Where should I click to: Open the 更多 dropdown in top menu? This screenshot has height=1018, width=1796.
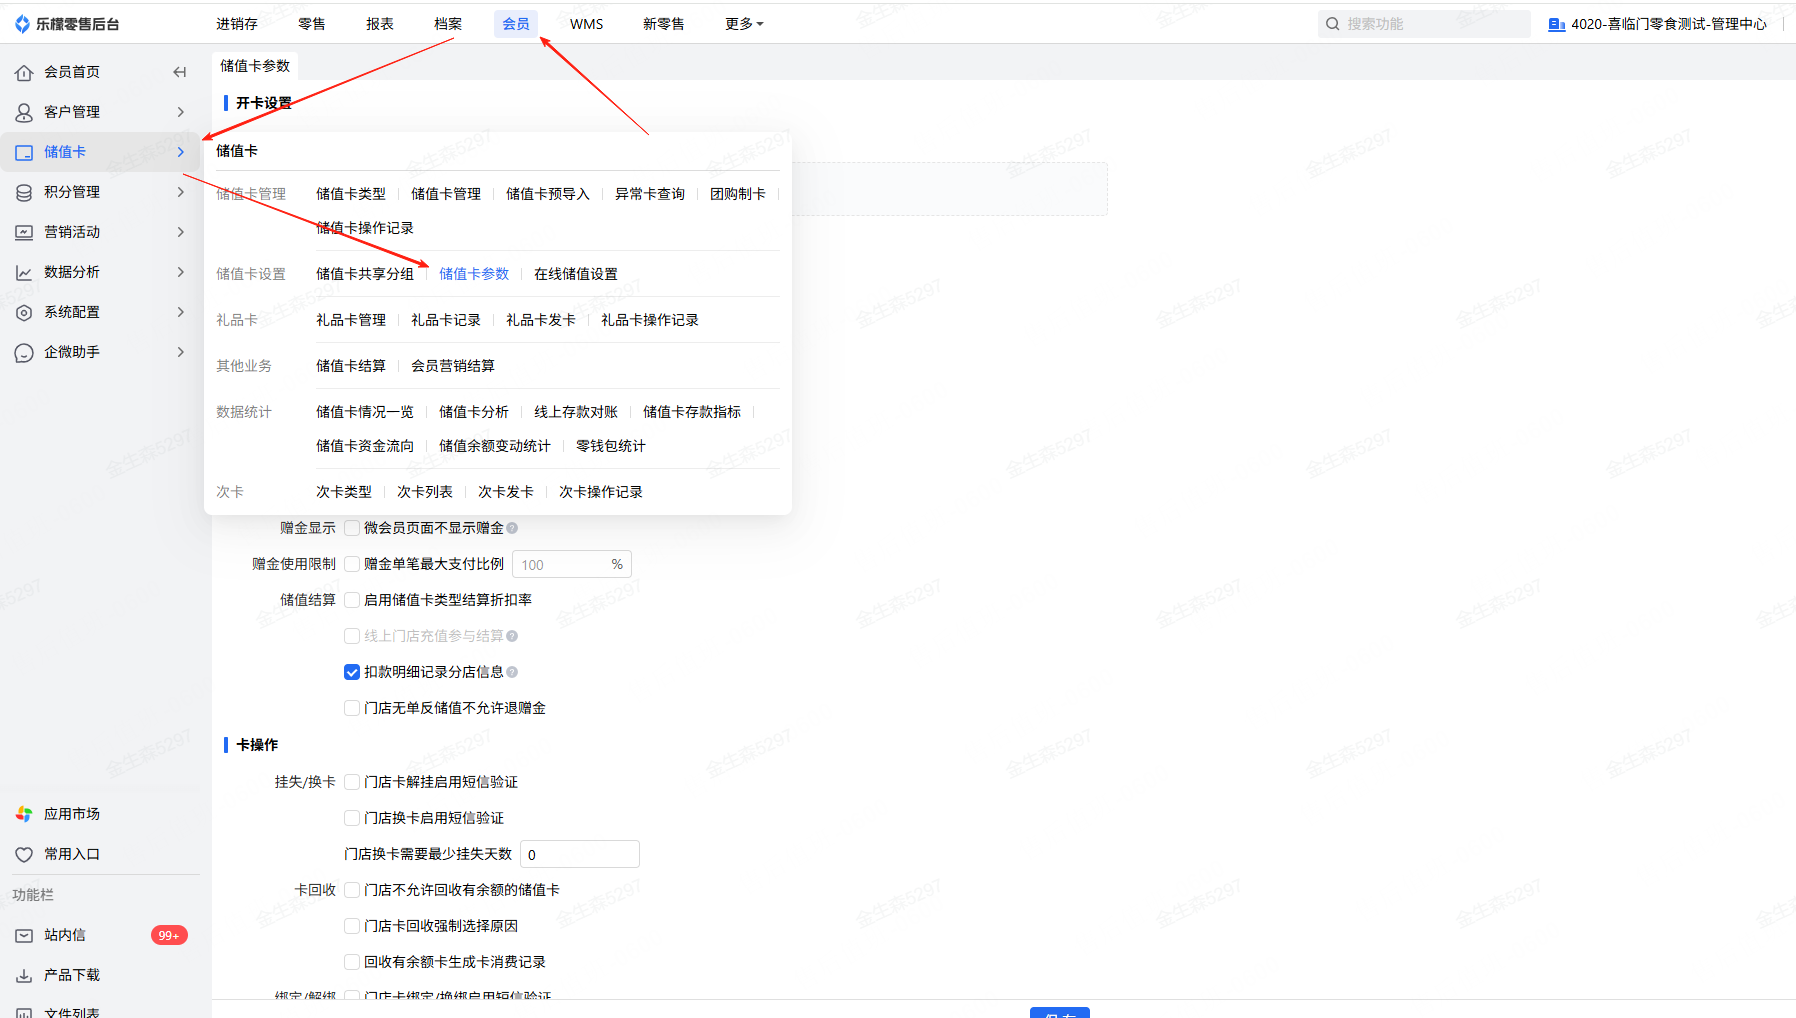tap(744, 24)
